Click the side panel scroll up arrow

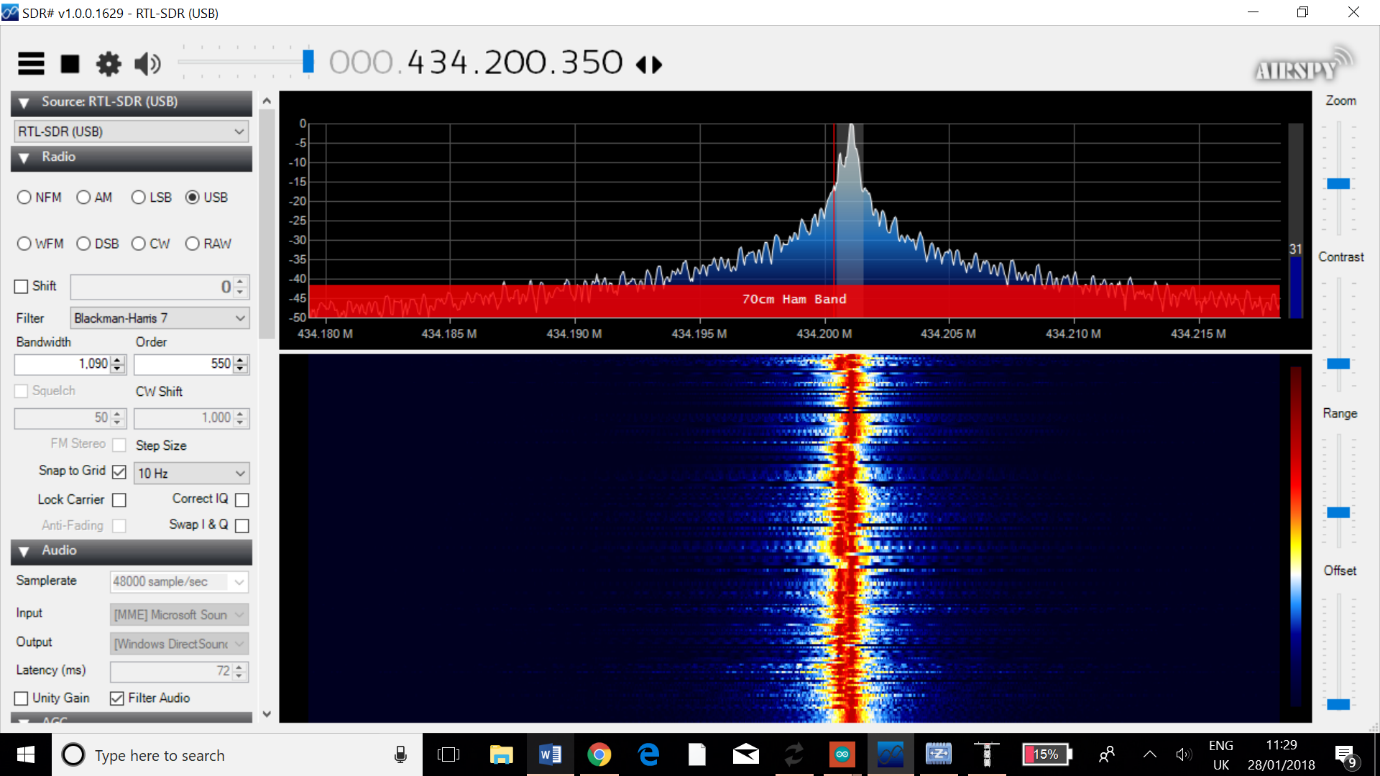tap(266, 100)
